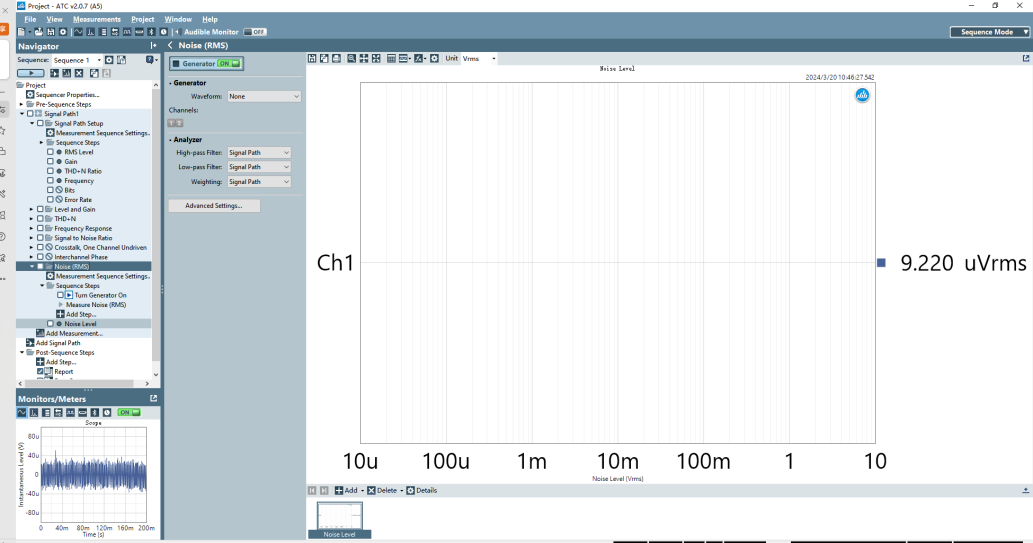1033x543 pixels.
Task: Click the graph zoom magnifier icon
Action: coord(351,59)
